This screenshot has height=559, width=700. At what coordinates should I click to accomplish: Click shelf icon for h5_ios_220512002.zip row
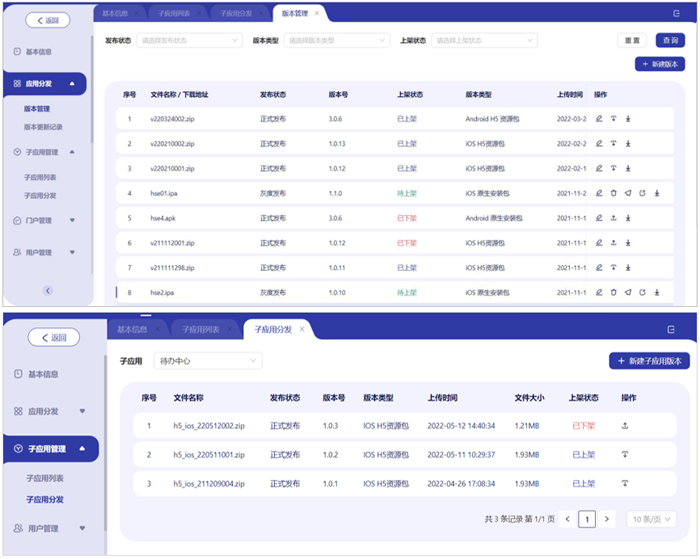626,425
